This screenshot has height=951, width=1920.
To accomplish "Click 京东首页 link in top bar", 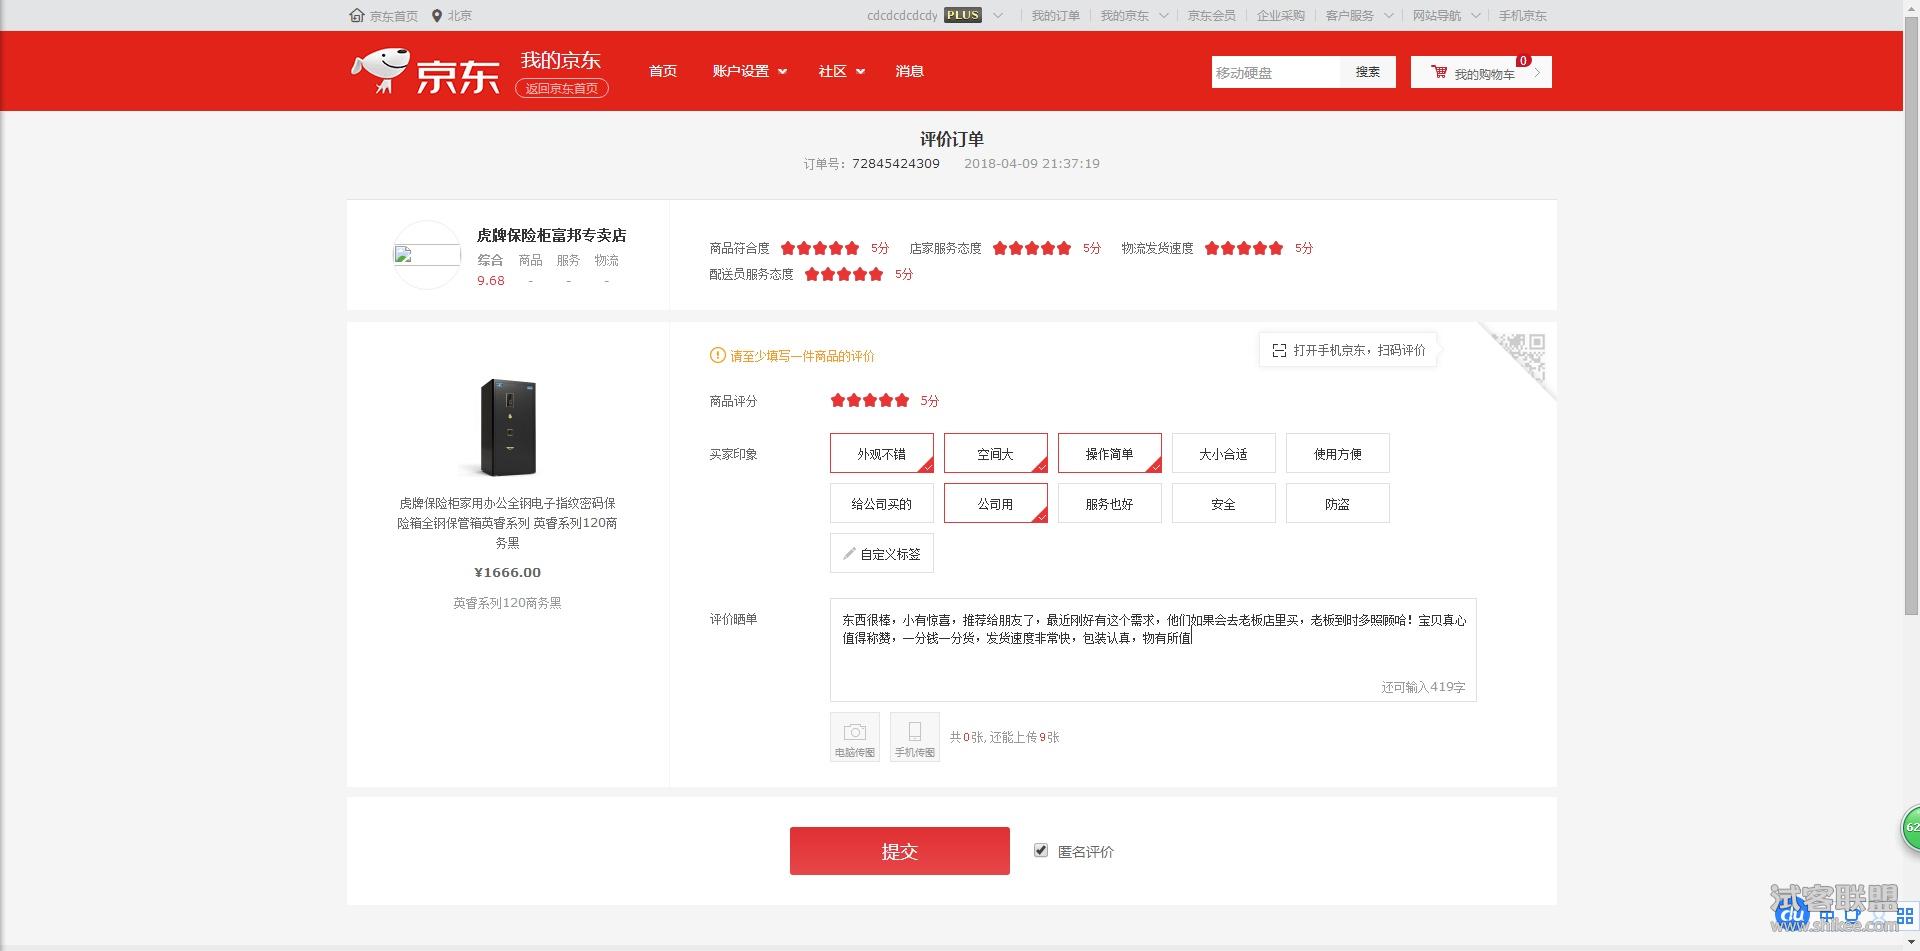I will tap(393, 15).
